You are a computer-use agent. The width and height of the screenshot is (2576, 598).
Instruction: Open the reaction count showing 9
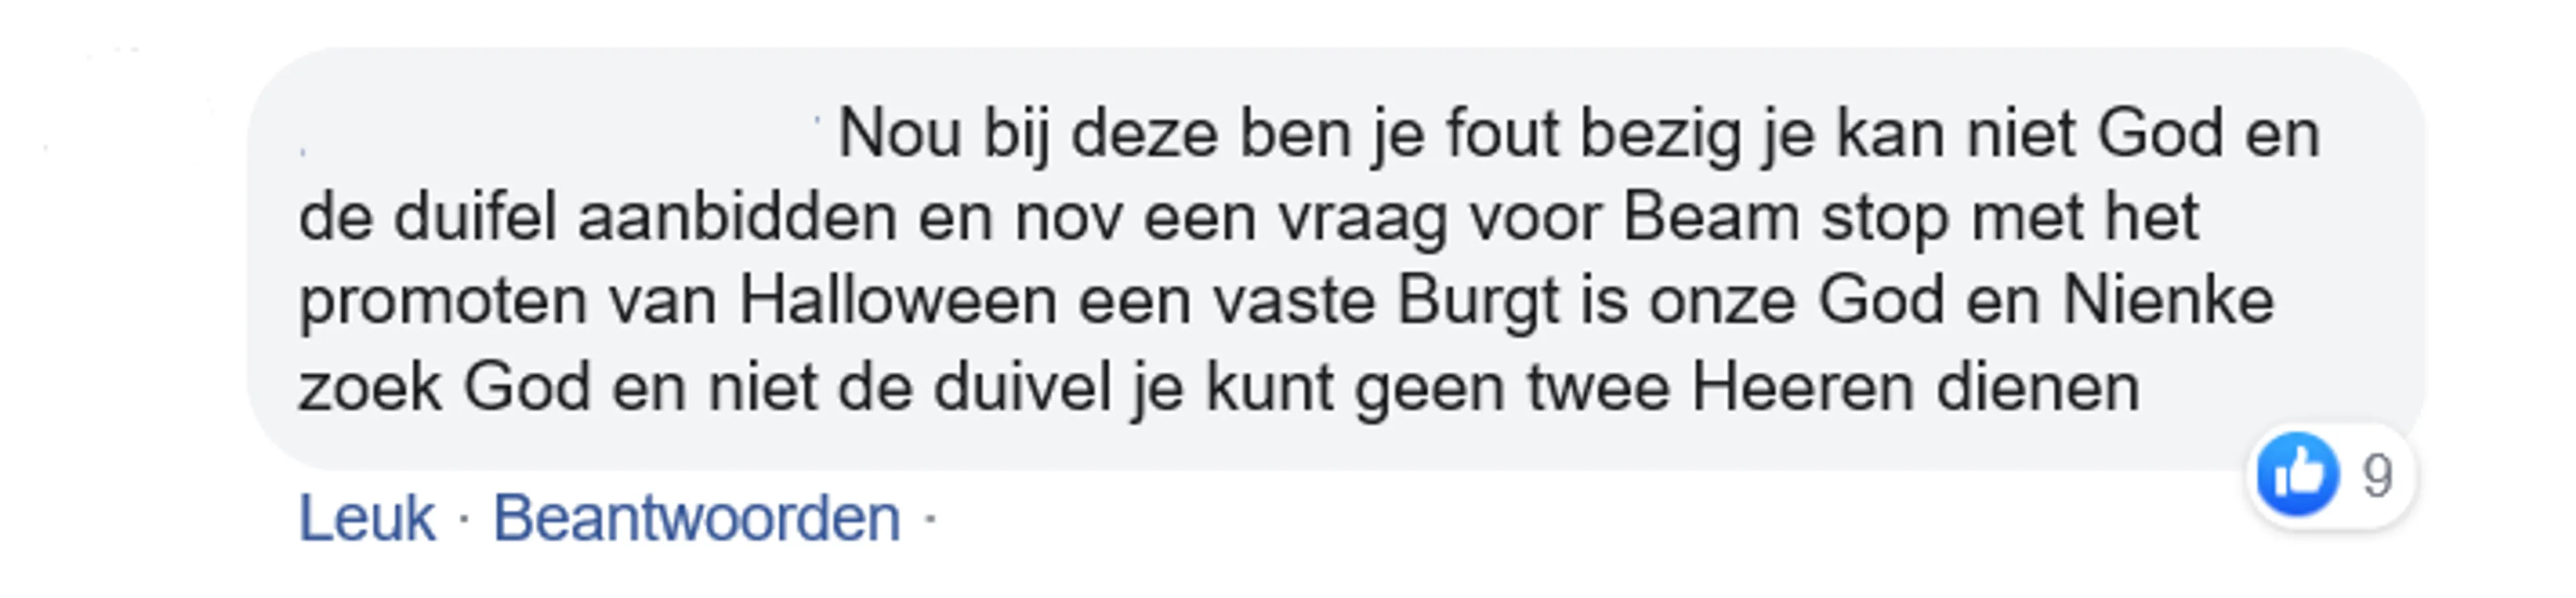tap(2377, 476)
